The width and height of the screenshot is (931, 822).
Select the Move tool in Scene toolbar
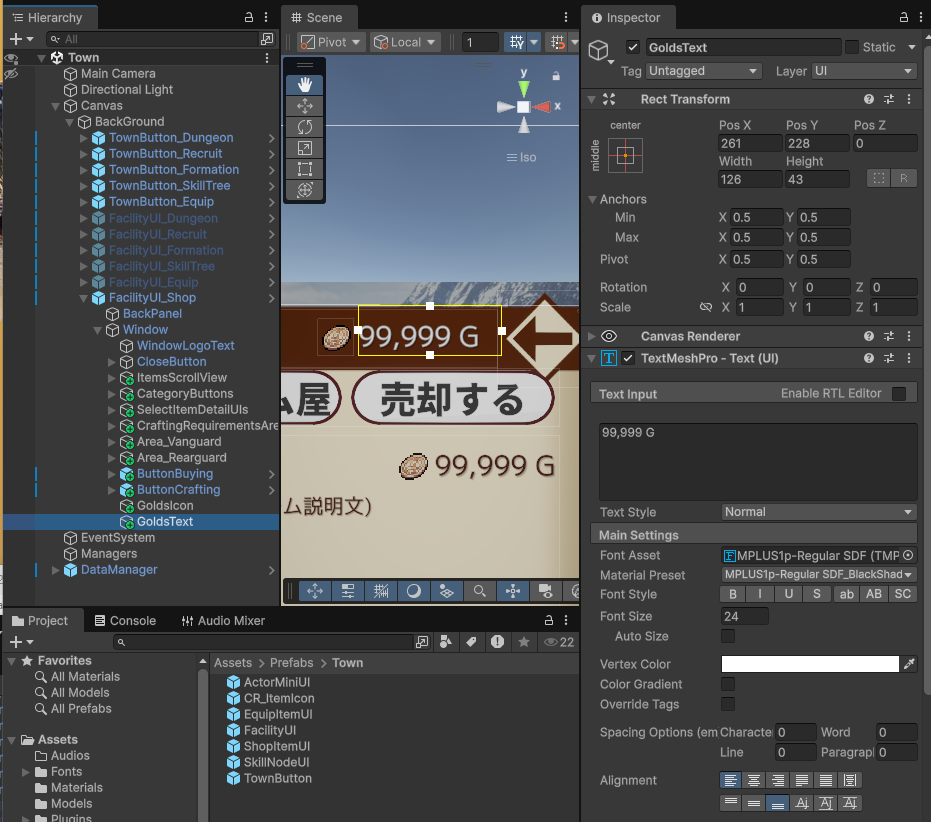pyautogui.click(x=305, y=105)
